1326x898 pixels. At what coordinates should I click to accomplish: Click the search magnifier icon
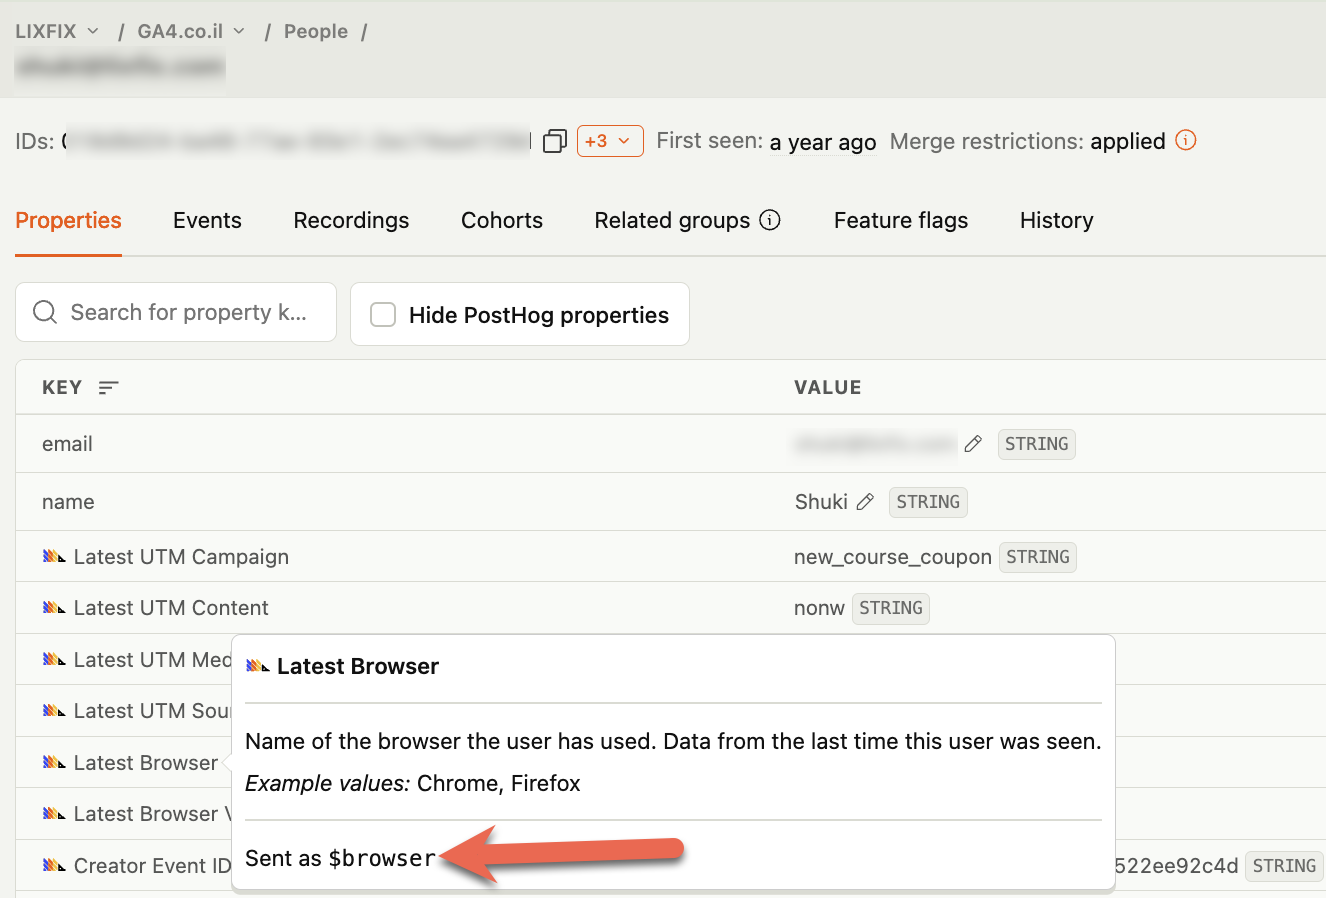click(x=45, y=312)
